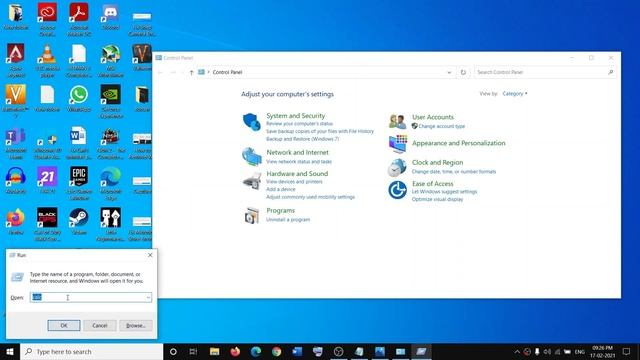Expand the address bar history dropdown
Image resolution: width=640 pixels, height=360 pixels.
(x=449, y=72)
